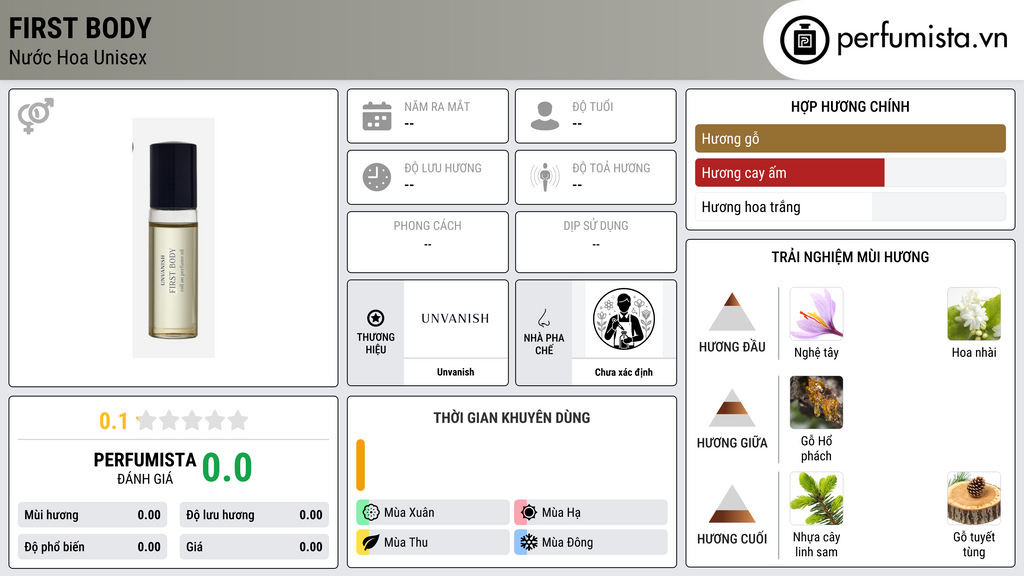Click the Độ phổ biến 0.00 score row
Viewport: 1024px width, 576px height.
(92, 547)
